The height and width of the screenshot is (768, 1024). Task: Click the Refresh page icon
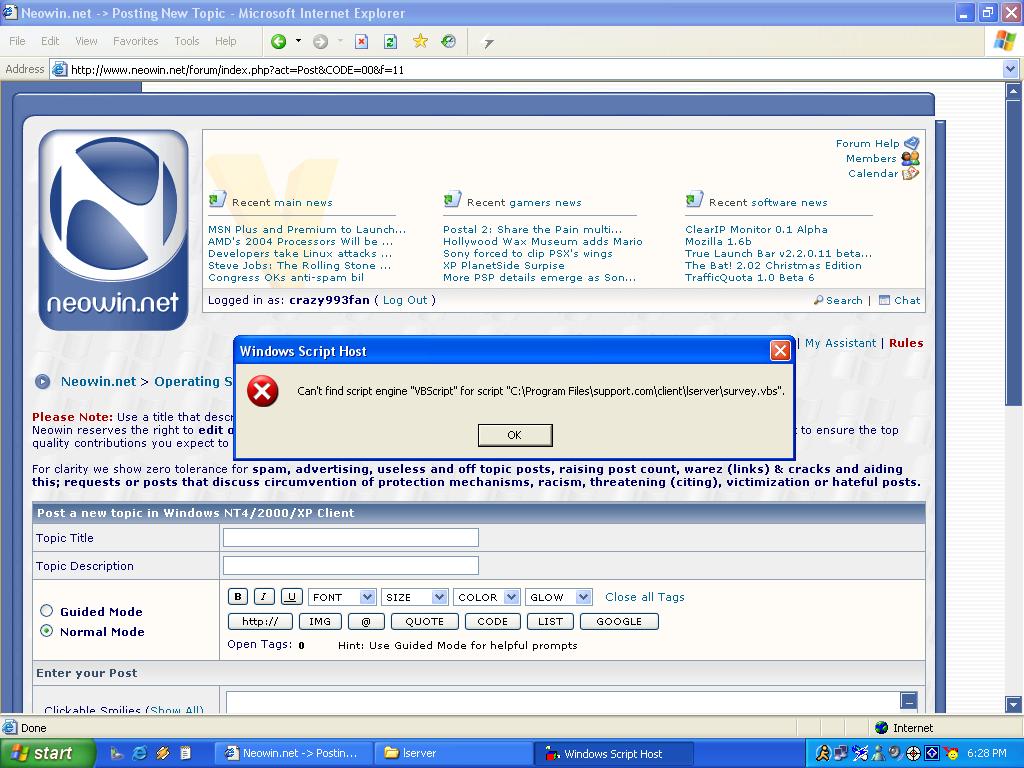(x=391, y=42)
